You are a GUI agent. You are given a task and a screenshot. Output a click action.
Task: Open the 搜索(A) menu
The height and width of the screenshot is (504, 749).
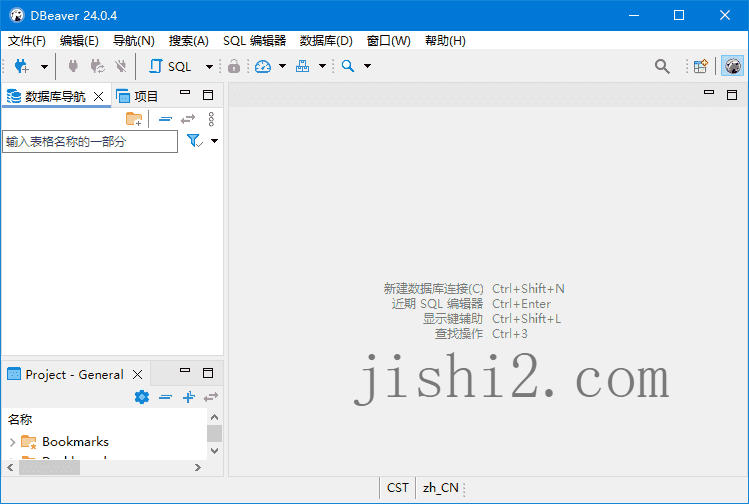189,41
